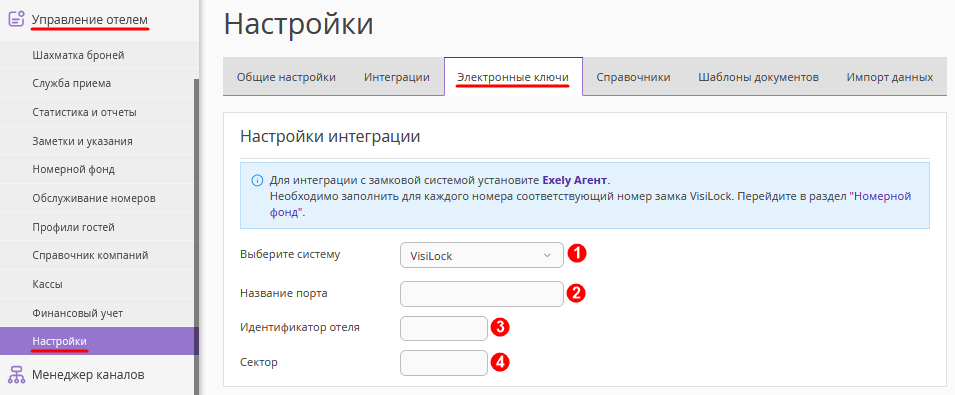
Task: Click the info icon in the blue notice
Action: coord(257,181)
